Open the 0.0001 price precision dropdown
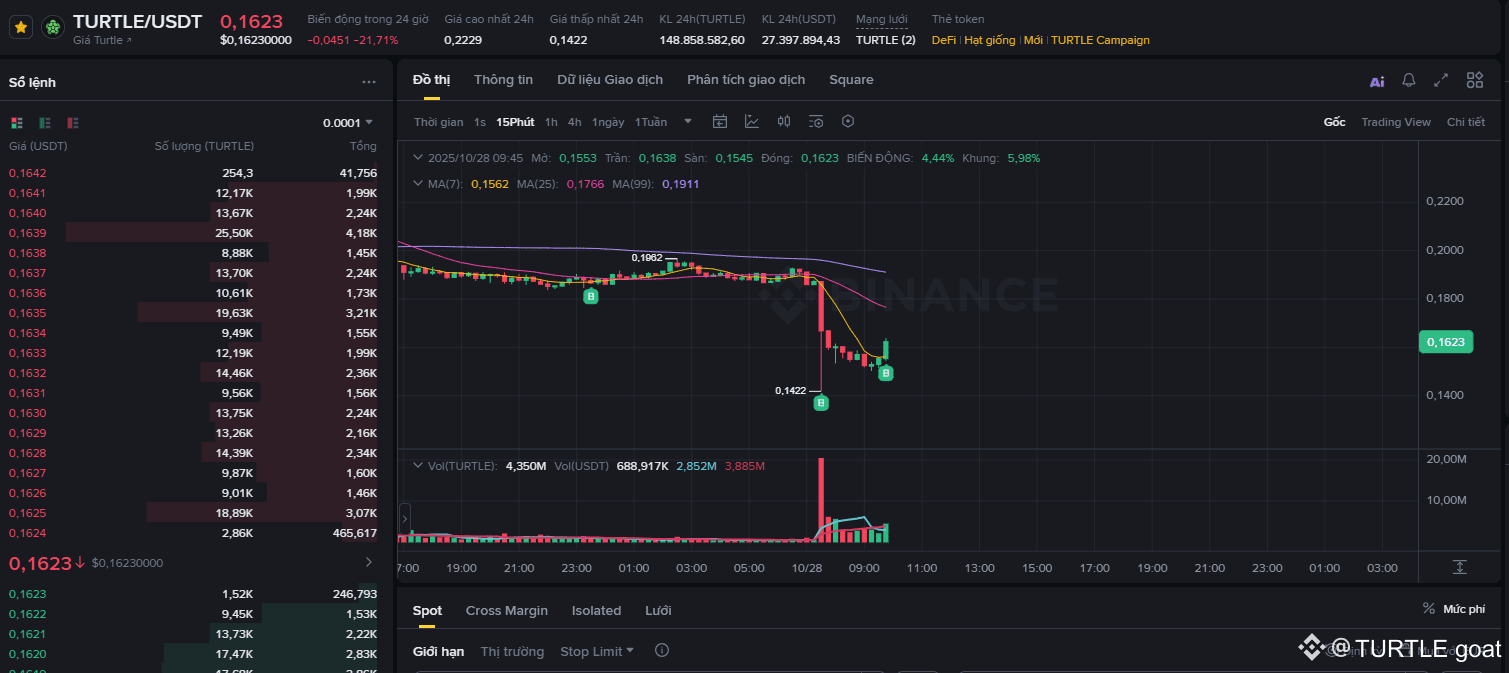The height and width of the screenshot is (673, 1509). (x=348, y=122)
